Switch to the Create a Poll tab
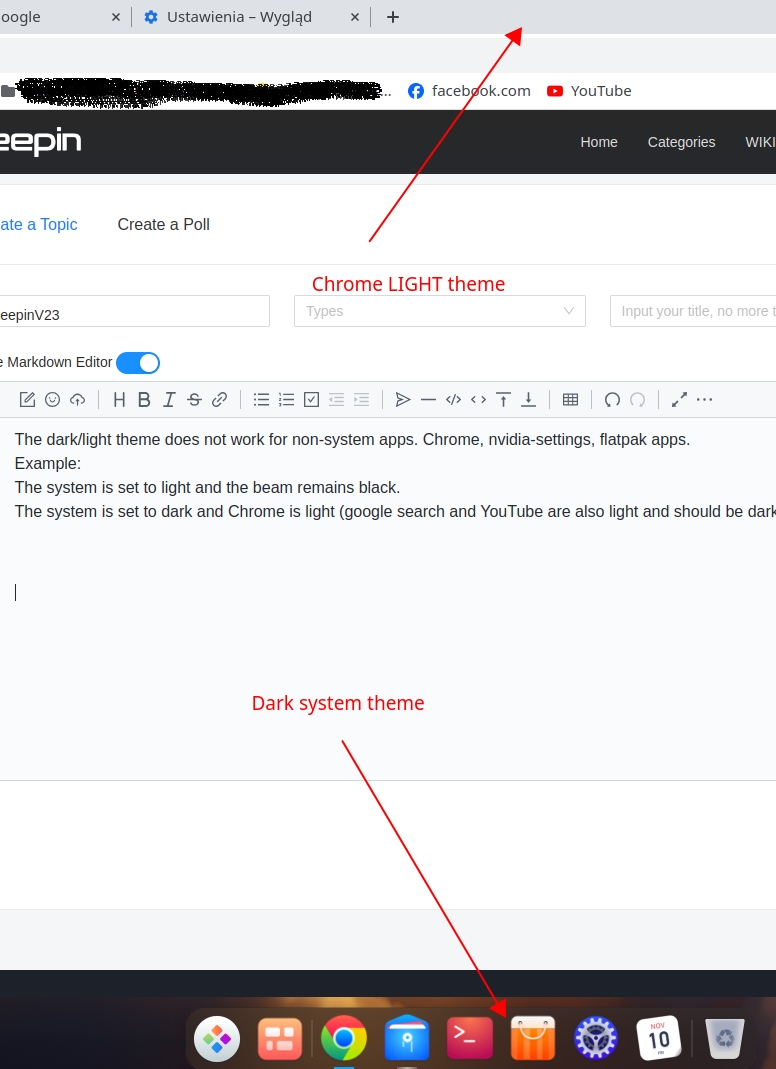 tap(164, 224)
